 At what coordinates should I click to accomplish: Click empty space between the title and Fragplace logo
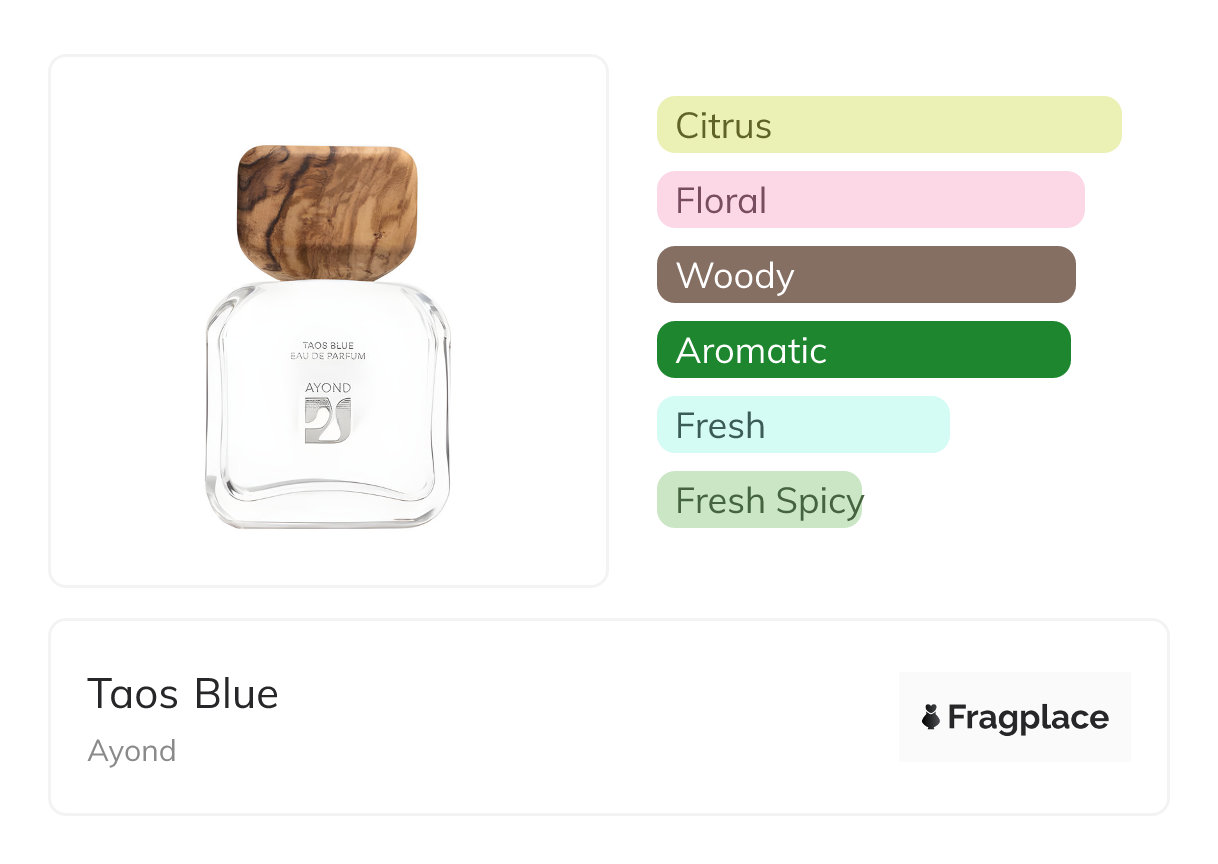tap(590, 717)
